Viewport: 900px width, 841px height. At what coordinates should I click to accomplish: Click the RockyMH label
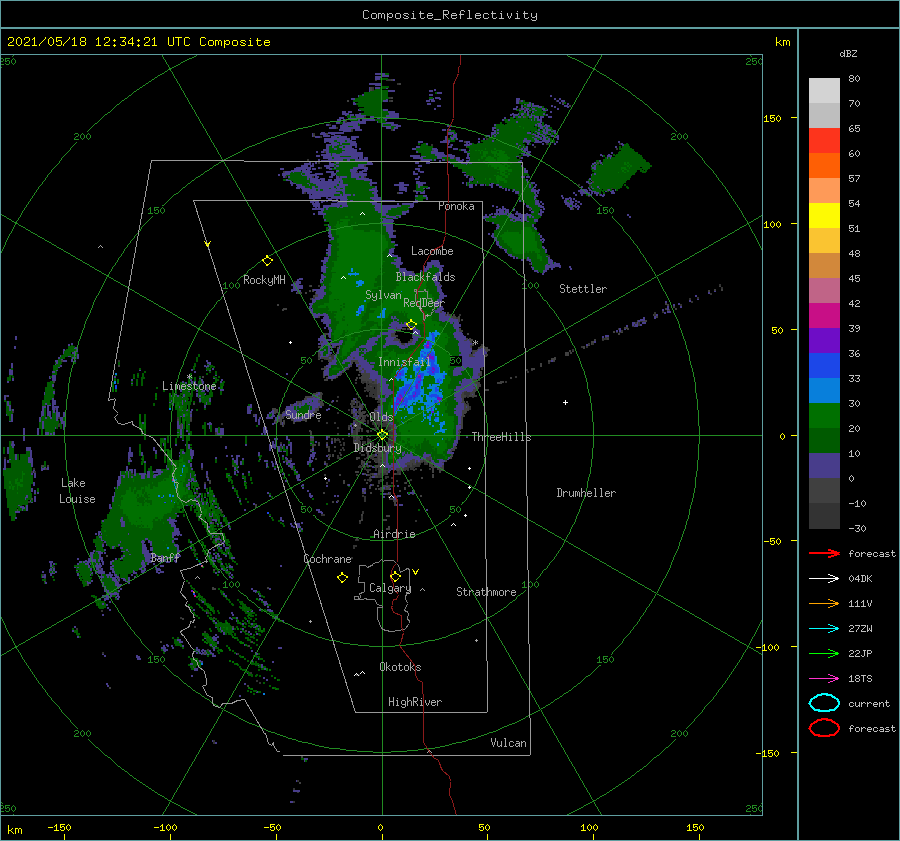(x=264, y=280)
